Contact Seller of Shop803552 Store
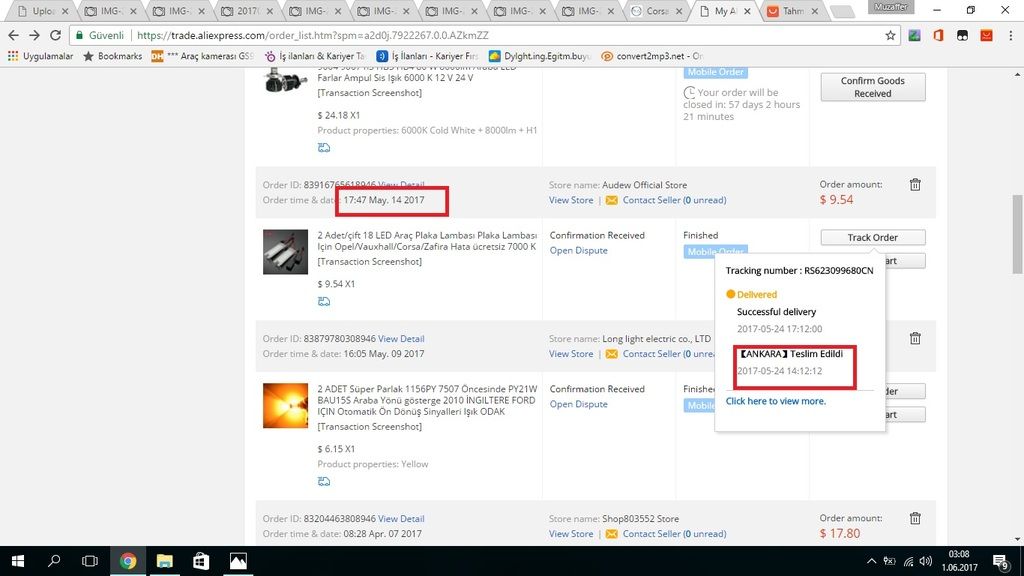Viewport: 1024px width, 576px height. tap(674, 534)
